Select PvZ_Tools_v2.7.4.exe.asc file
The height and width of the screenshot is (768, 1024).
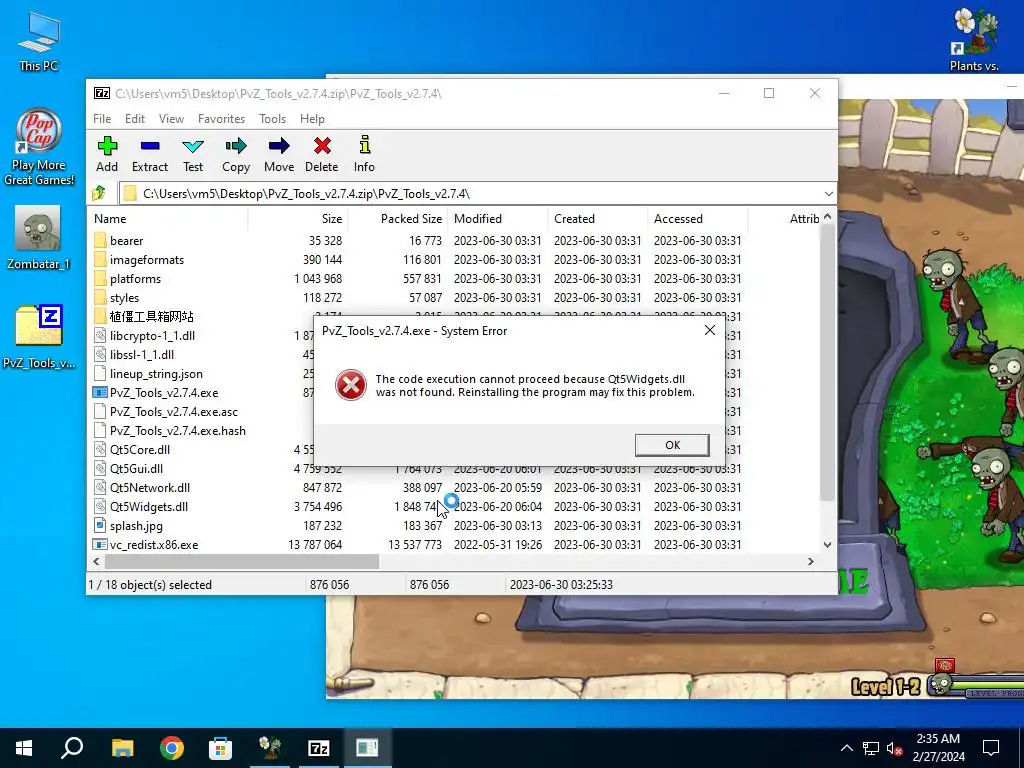coord(174,412)
